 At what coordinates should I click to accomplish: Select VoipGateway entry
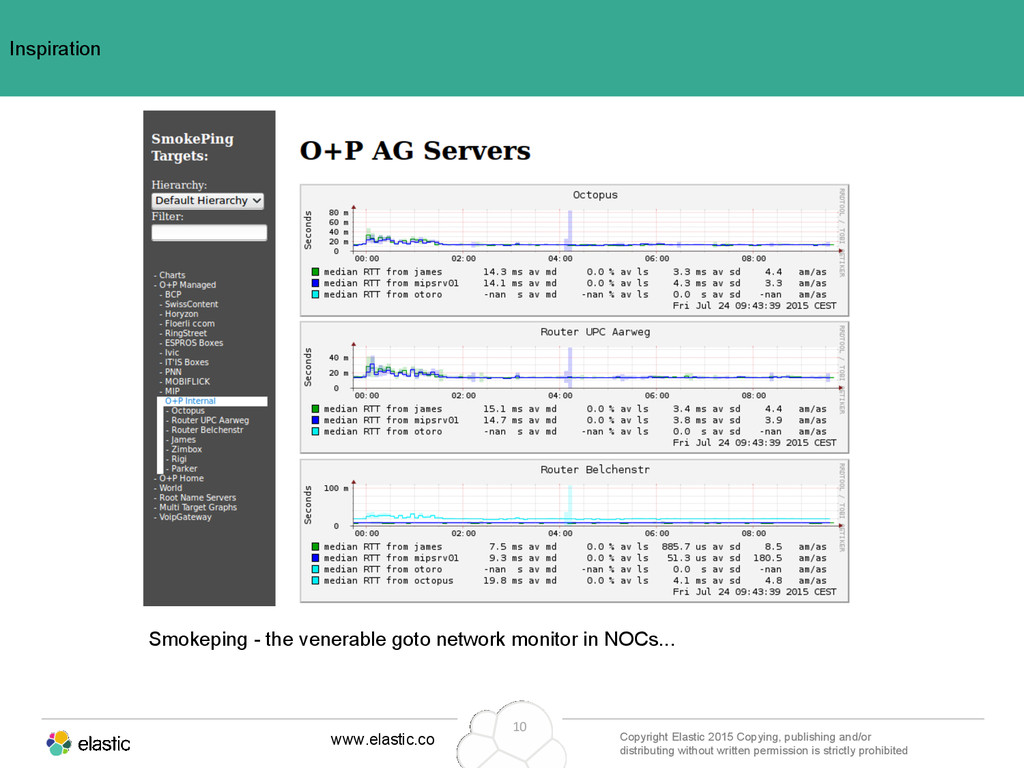(185, 517)
